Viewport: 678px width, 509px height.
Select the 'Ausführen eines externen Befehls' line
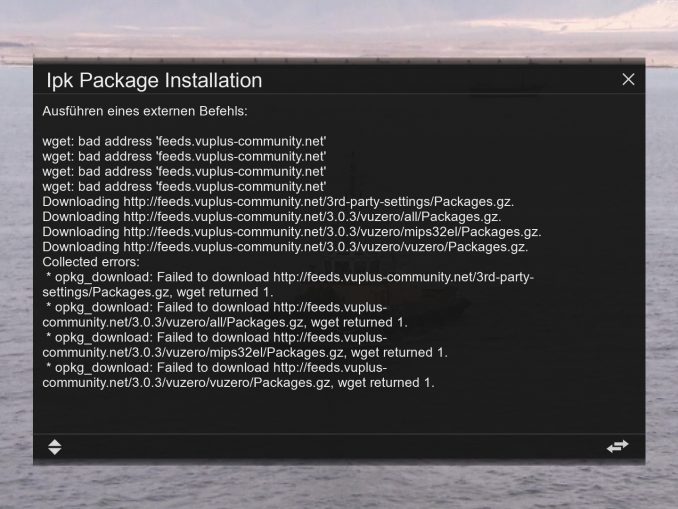coord(145,111)
